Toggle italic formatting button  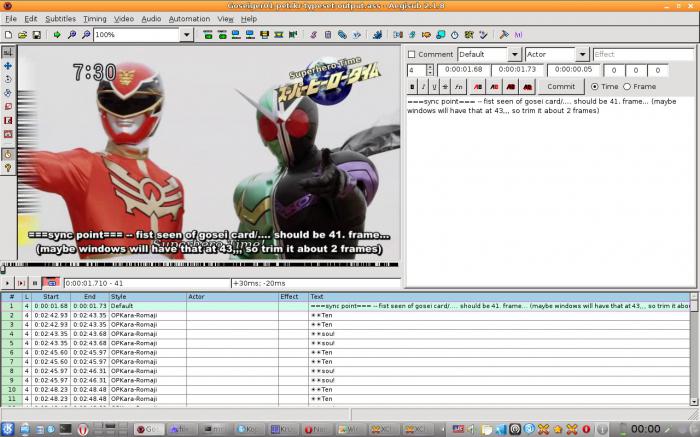[x=423, y=87]
